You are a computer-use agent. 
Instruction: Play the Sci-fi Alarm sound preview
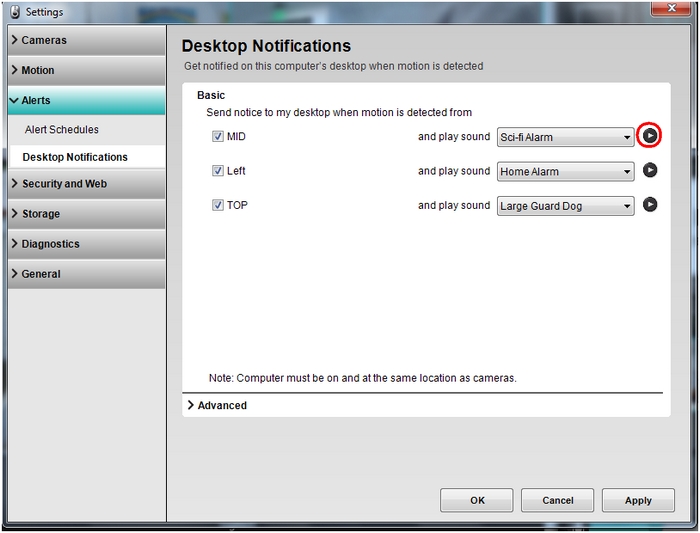point(650,136)
